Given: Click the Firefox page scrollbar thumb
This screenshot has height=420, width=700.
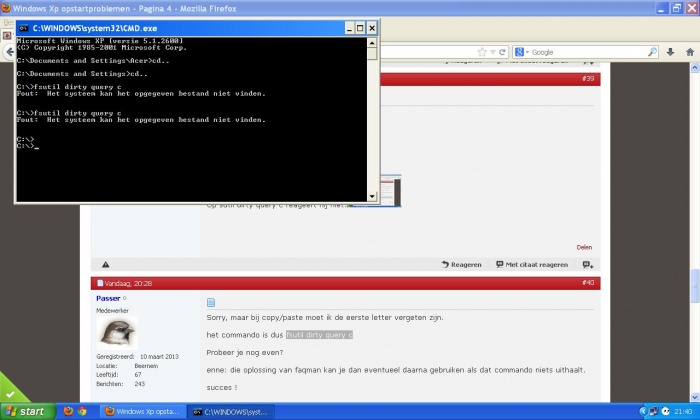Looking at the screenshot, I should coord(695,286).
